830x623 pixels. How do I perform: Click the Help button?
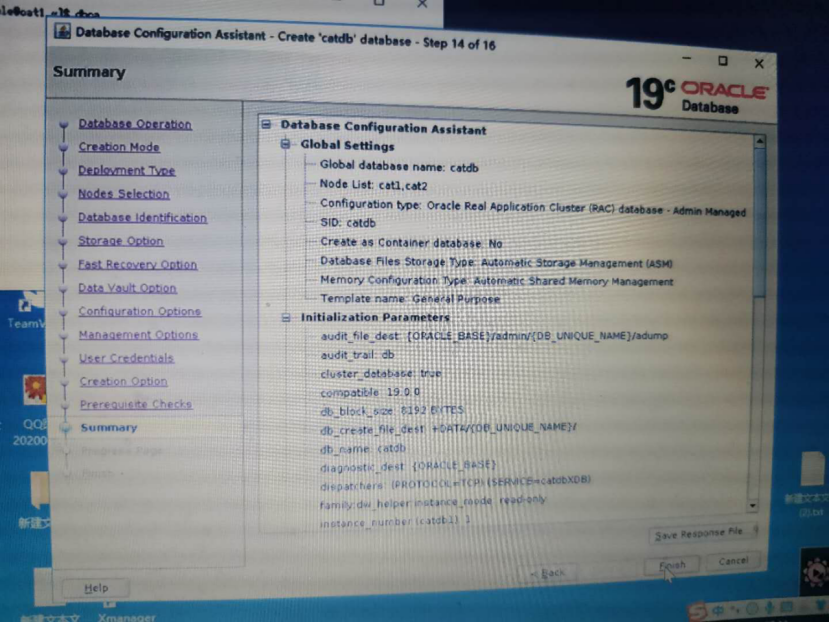click(x=97, y=588)
